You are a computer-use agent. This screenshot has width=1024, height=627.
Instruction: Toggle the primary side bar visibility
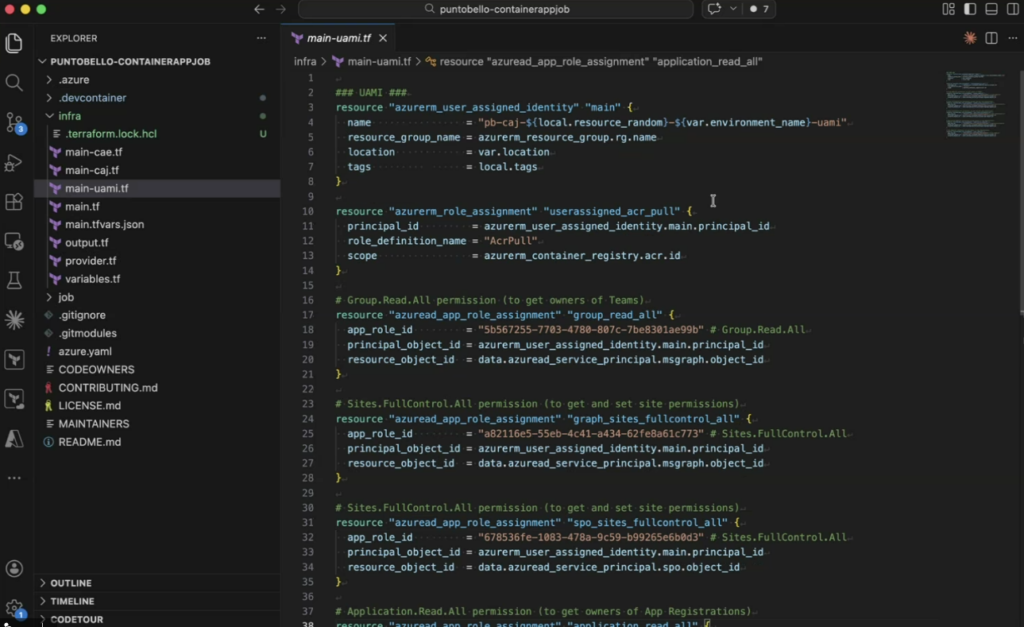click(969, 9)
